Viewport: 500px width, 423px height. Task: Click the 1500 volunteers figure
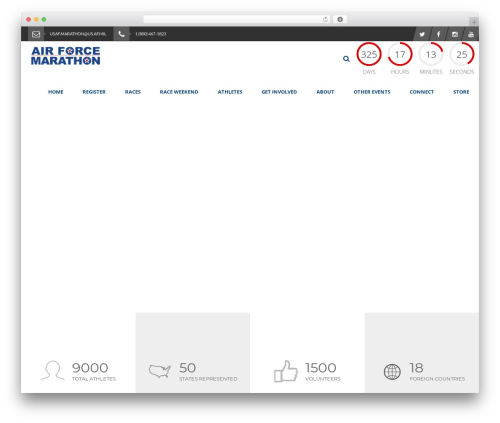[x=321, y=368]
